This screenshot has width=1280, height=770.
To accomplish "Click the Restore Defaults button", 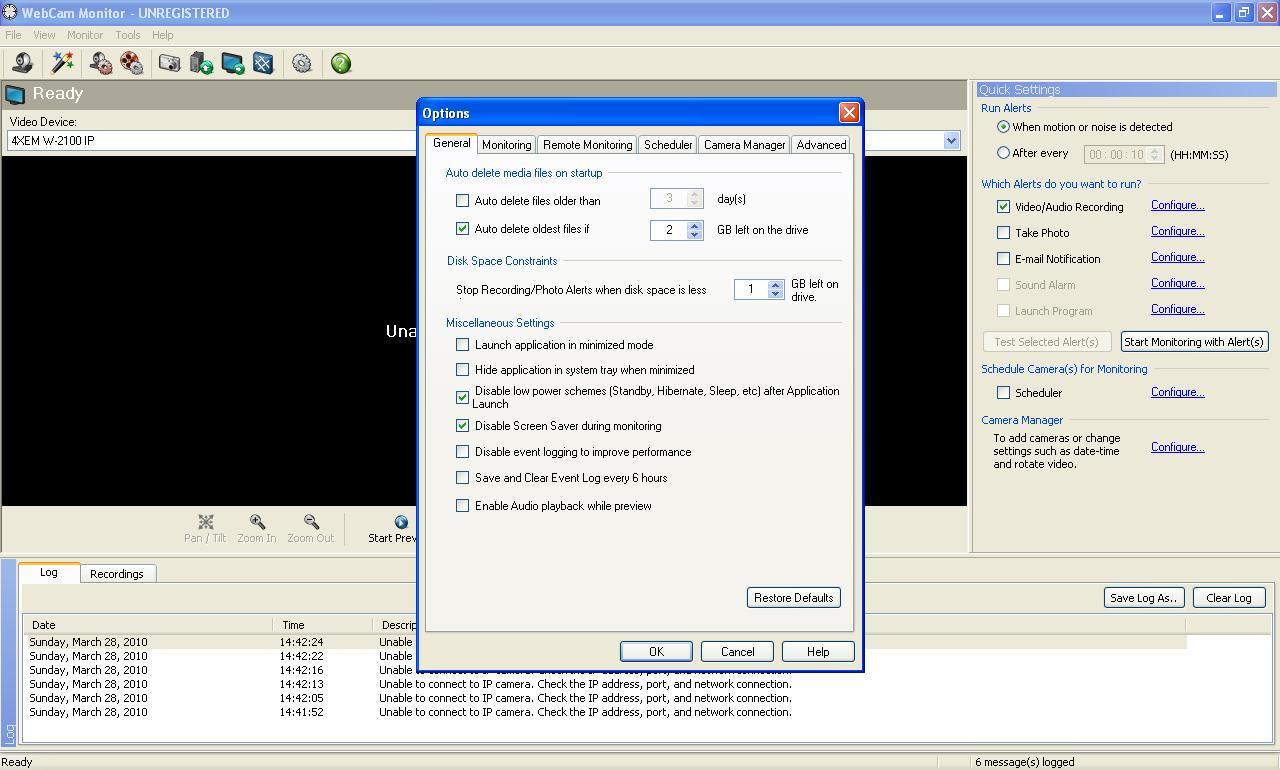I will pyautogui.click(x=793, y=597).
